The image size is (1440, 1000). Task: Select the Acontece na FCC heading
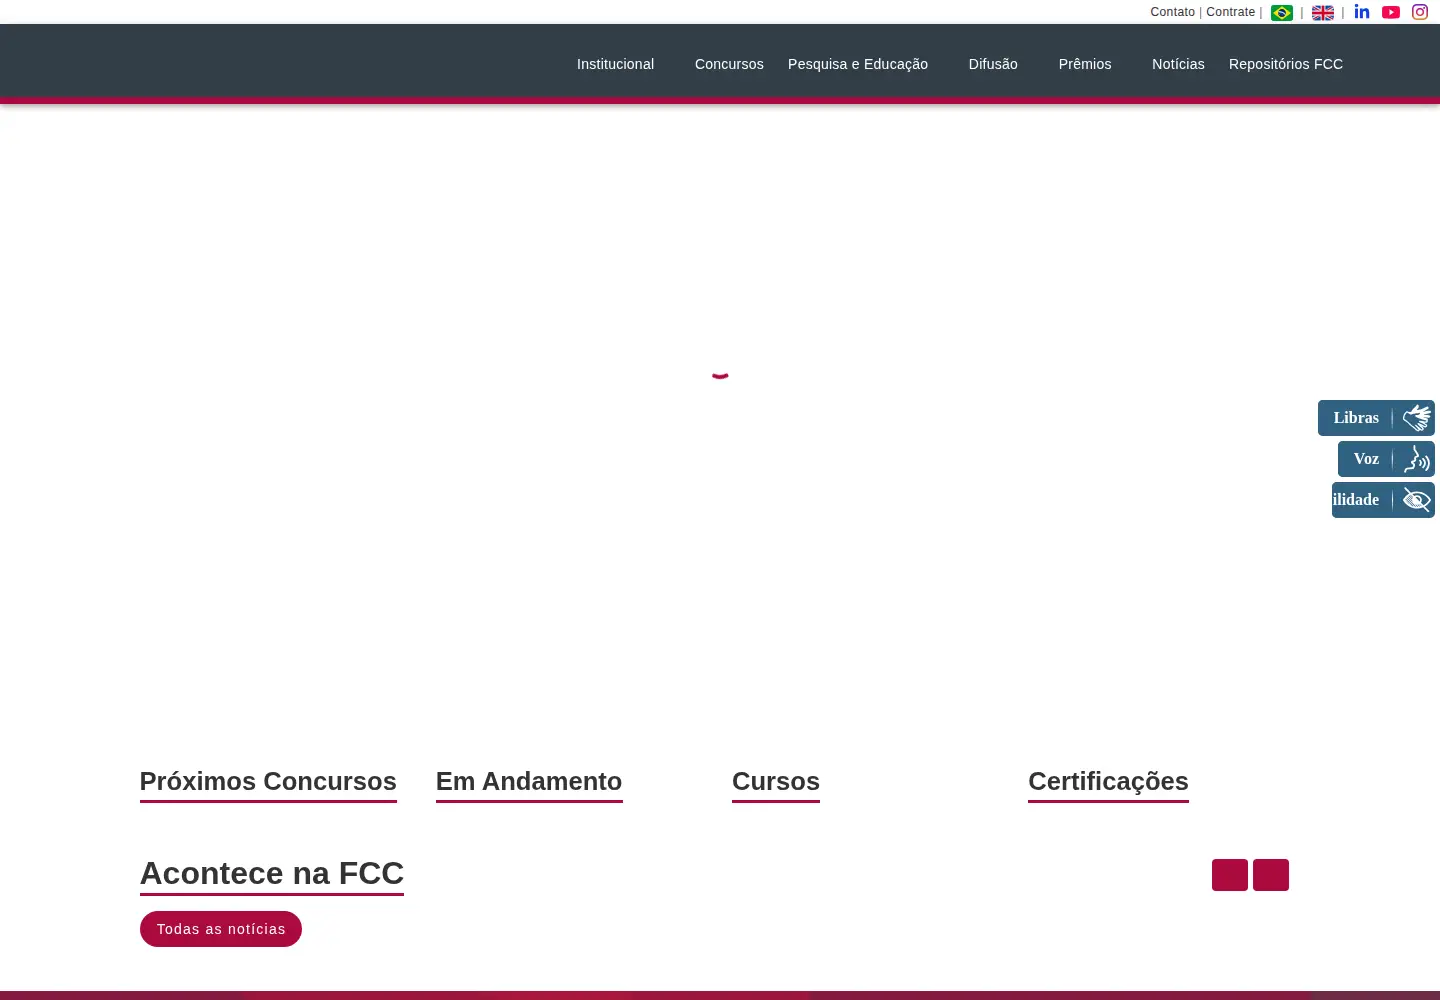(x=272, y=874)
